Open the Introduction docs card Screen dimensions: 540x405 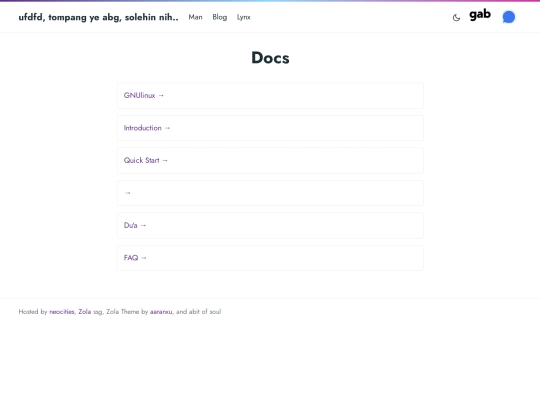point(270,128)
